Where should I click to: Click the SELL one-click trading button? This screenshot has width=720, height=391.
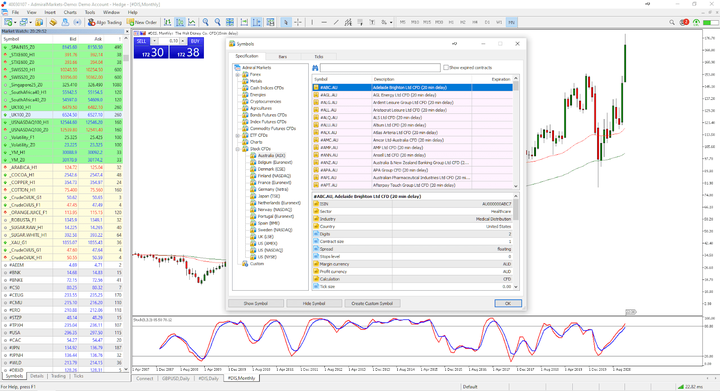151,48
